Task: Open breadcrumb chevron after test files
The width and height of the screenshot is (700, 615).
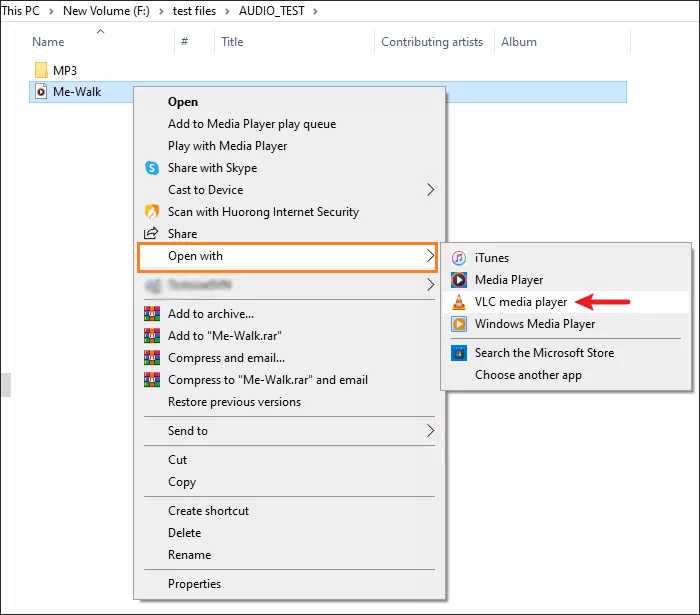Action: click(x=227, y=11)
